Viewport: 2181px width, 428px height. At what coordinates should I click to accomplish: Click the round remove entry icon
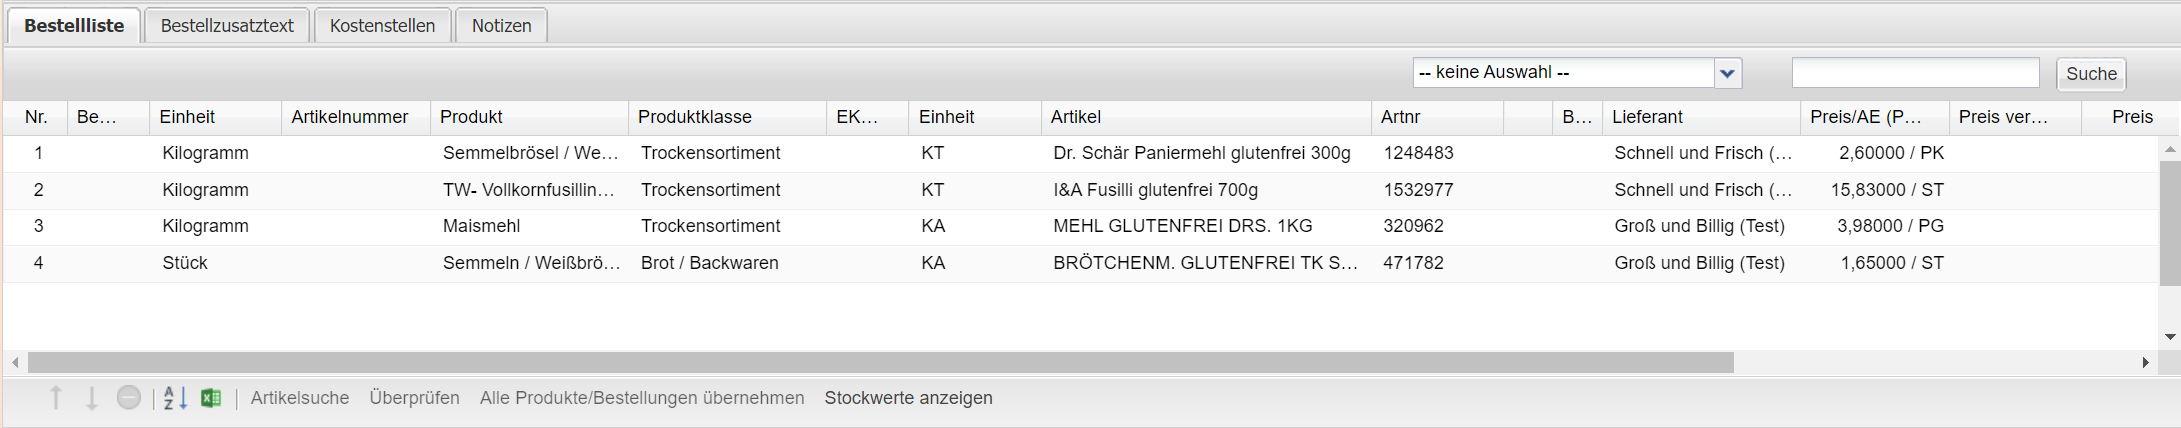[x=129, y=398]
